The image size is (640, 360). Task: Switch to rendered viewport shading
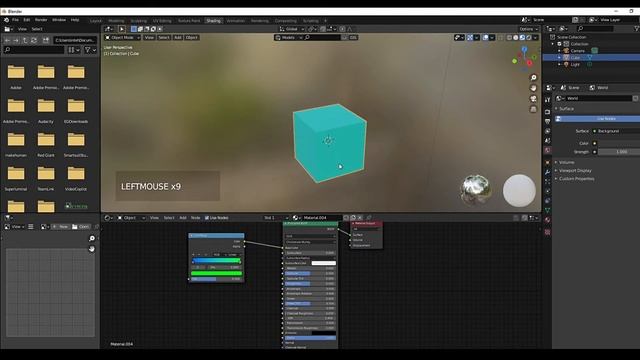tap(529, 38)
